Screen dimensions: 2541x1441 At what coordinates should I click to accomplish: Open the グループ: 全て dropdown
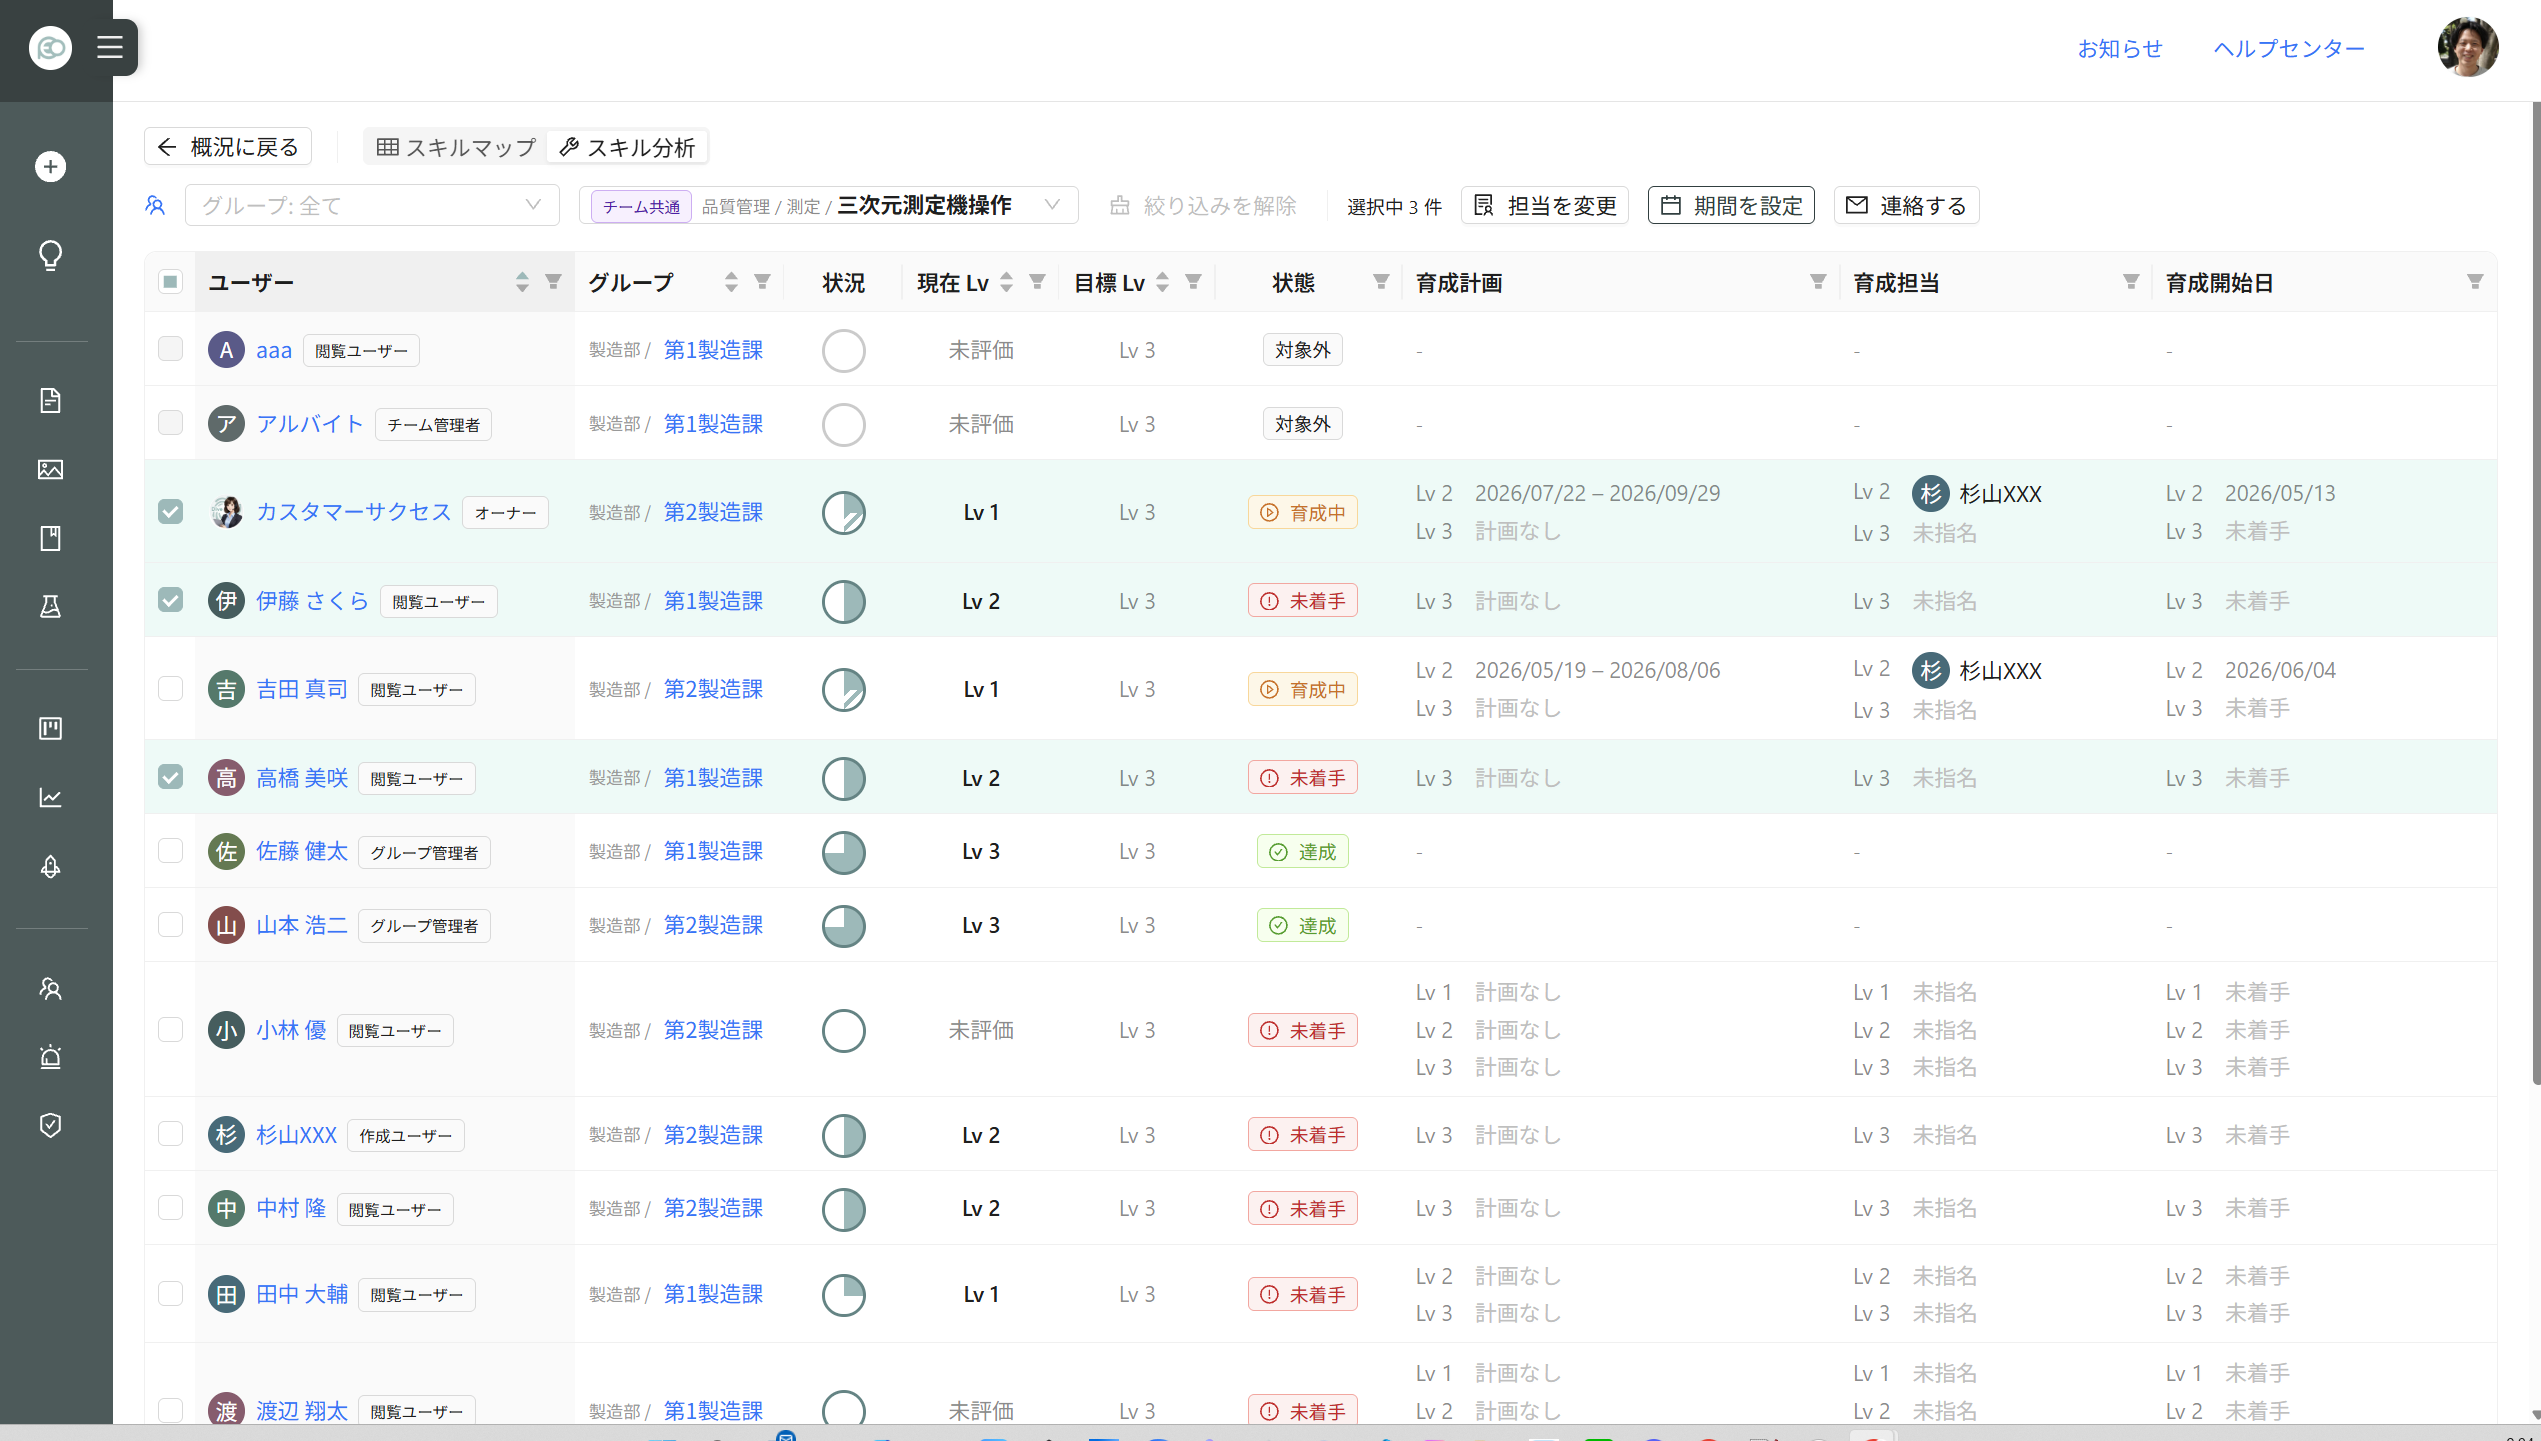(372, 205)
